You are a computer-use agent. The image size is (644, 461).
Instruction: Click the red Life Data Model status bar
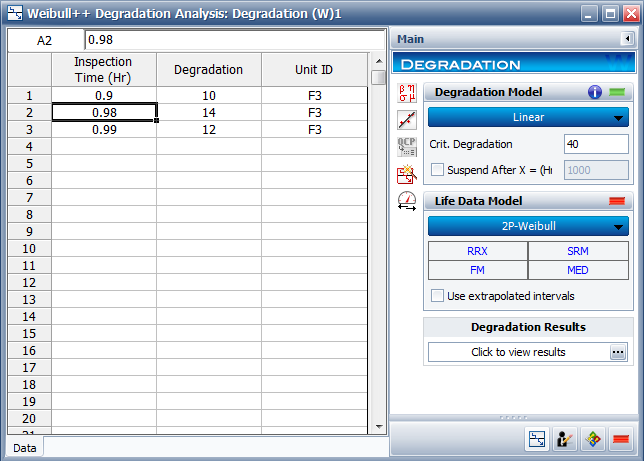pos(617,201)
